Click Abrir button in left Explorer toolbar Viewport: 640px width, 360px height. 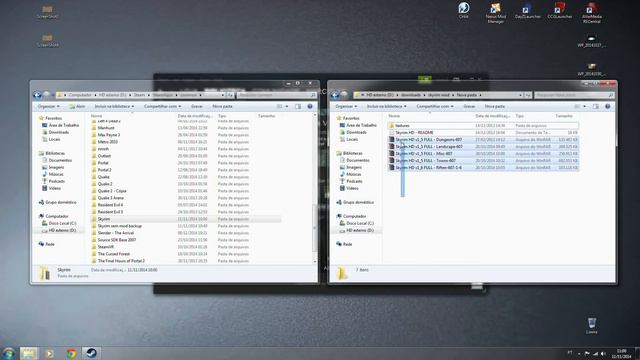point(77,107)
